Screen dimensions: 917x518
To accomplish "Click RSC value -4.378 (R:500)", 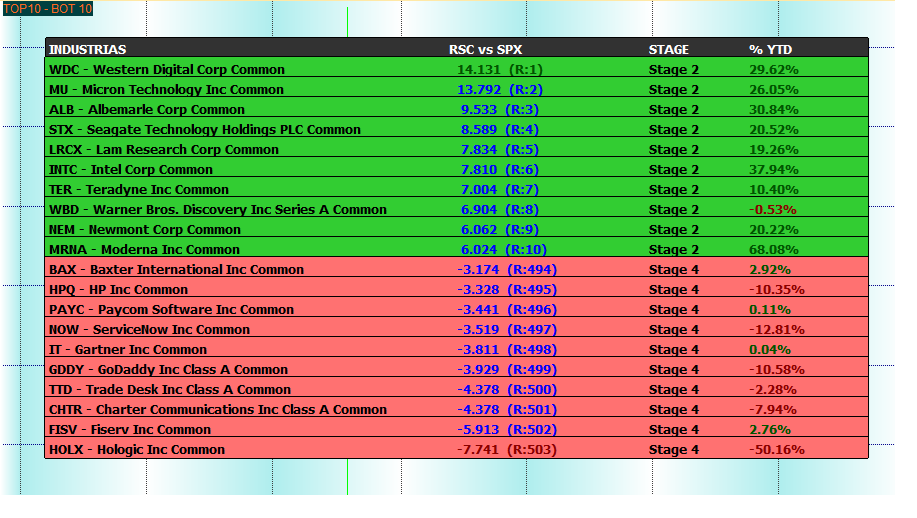I will point(506,389).
